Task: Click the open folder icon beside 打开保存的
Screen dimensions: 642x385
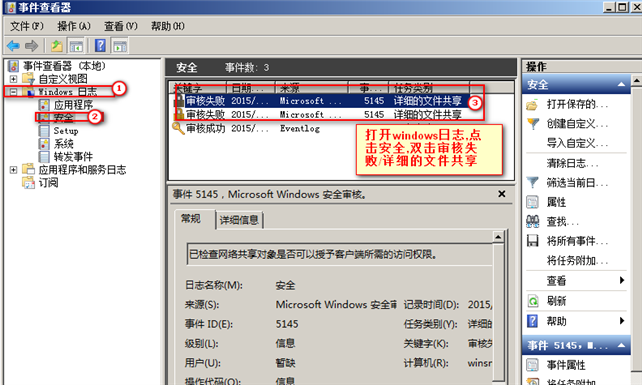Action: tap(532, 105)
